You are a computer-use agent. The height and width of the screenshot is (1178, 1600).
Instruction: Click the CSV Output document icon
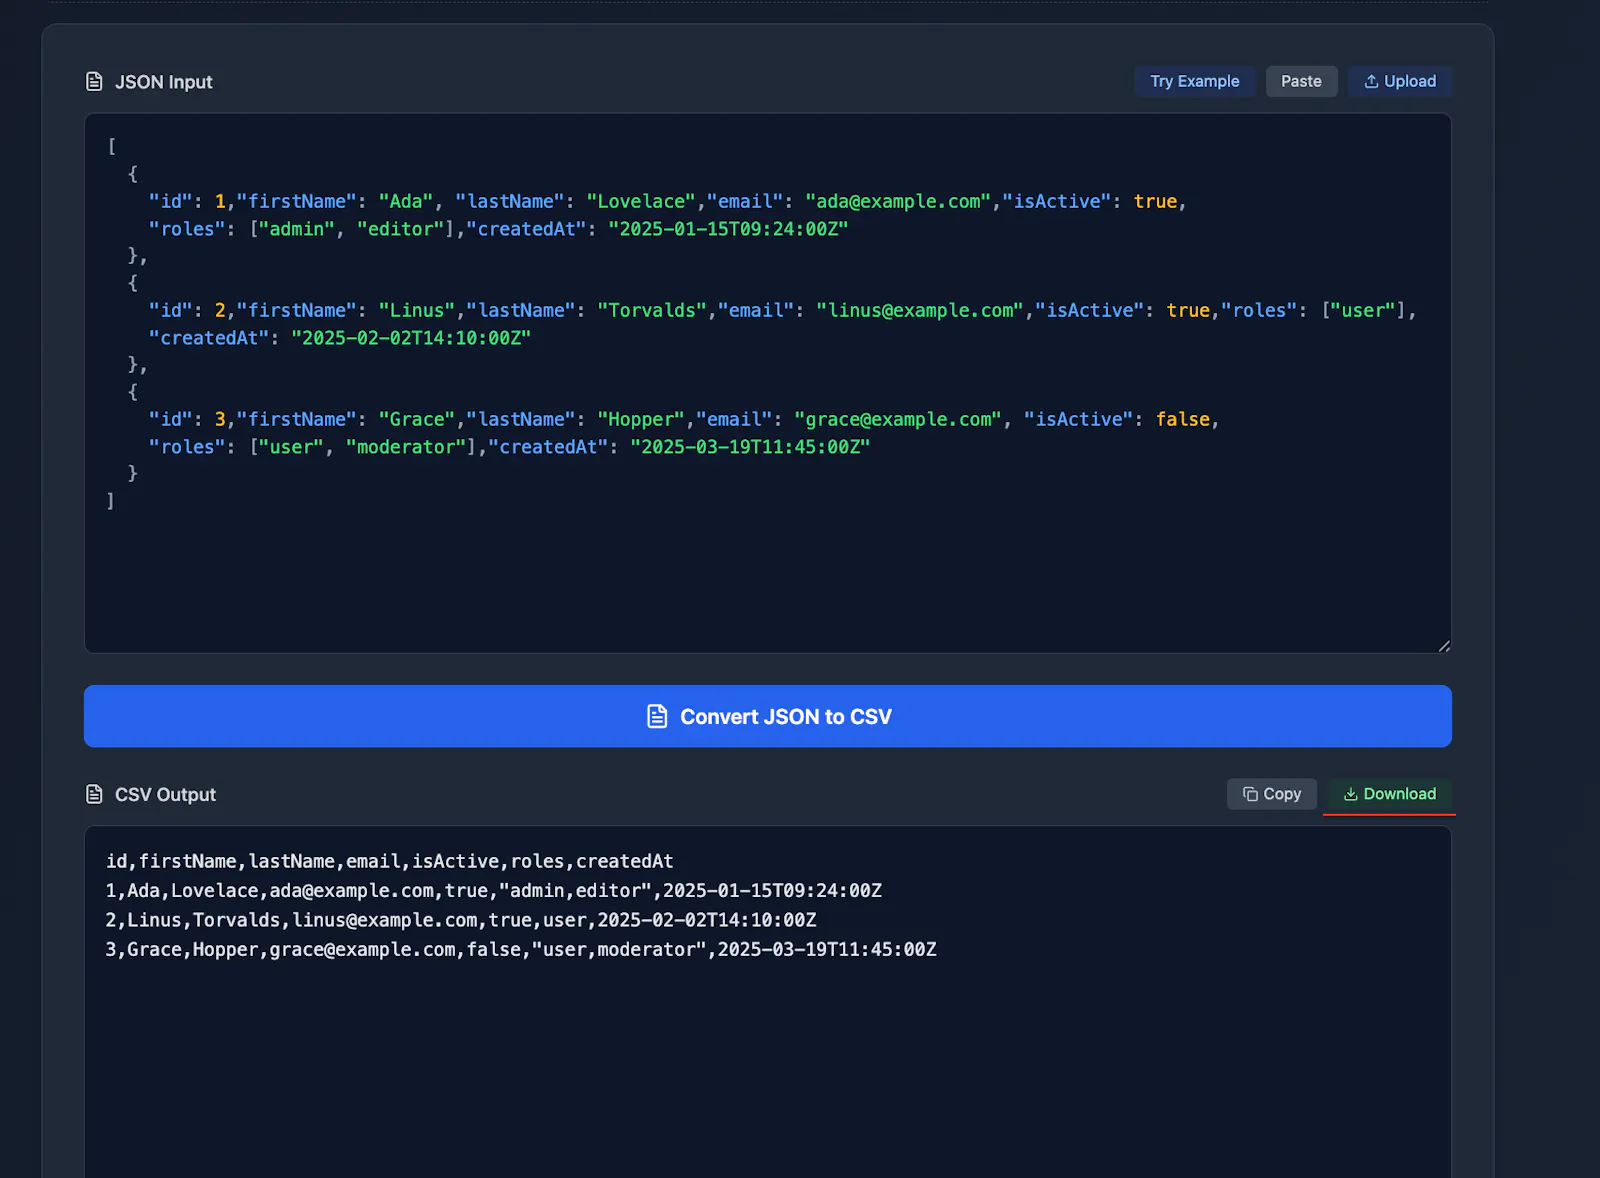[x=94, y=794]
